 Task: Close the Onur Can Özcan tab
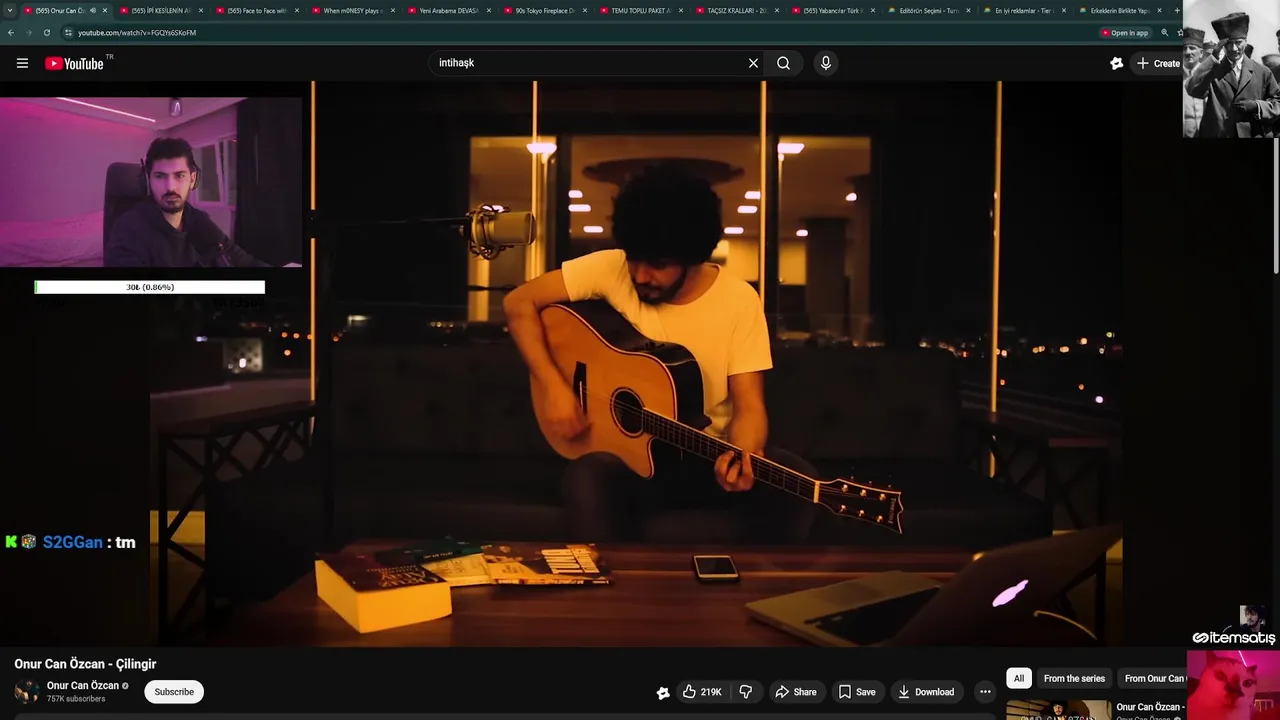[x=105, y=10]
